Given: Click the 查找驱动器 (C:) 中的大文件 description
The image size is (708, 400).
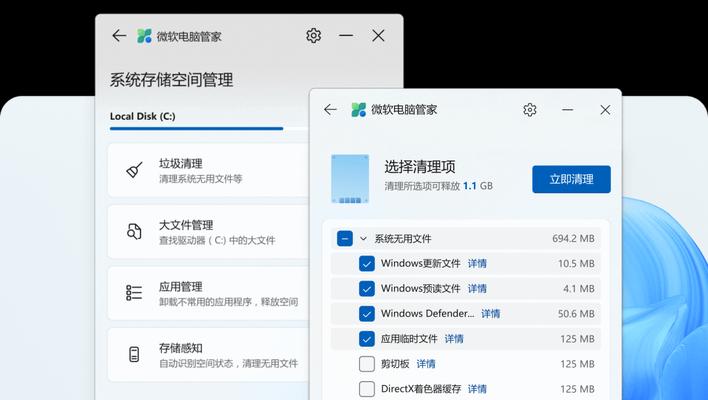Looking at the screenshot, I should [217, 241].
